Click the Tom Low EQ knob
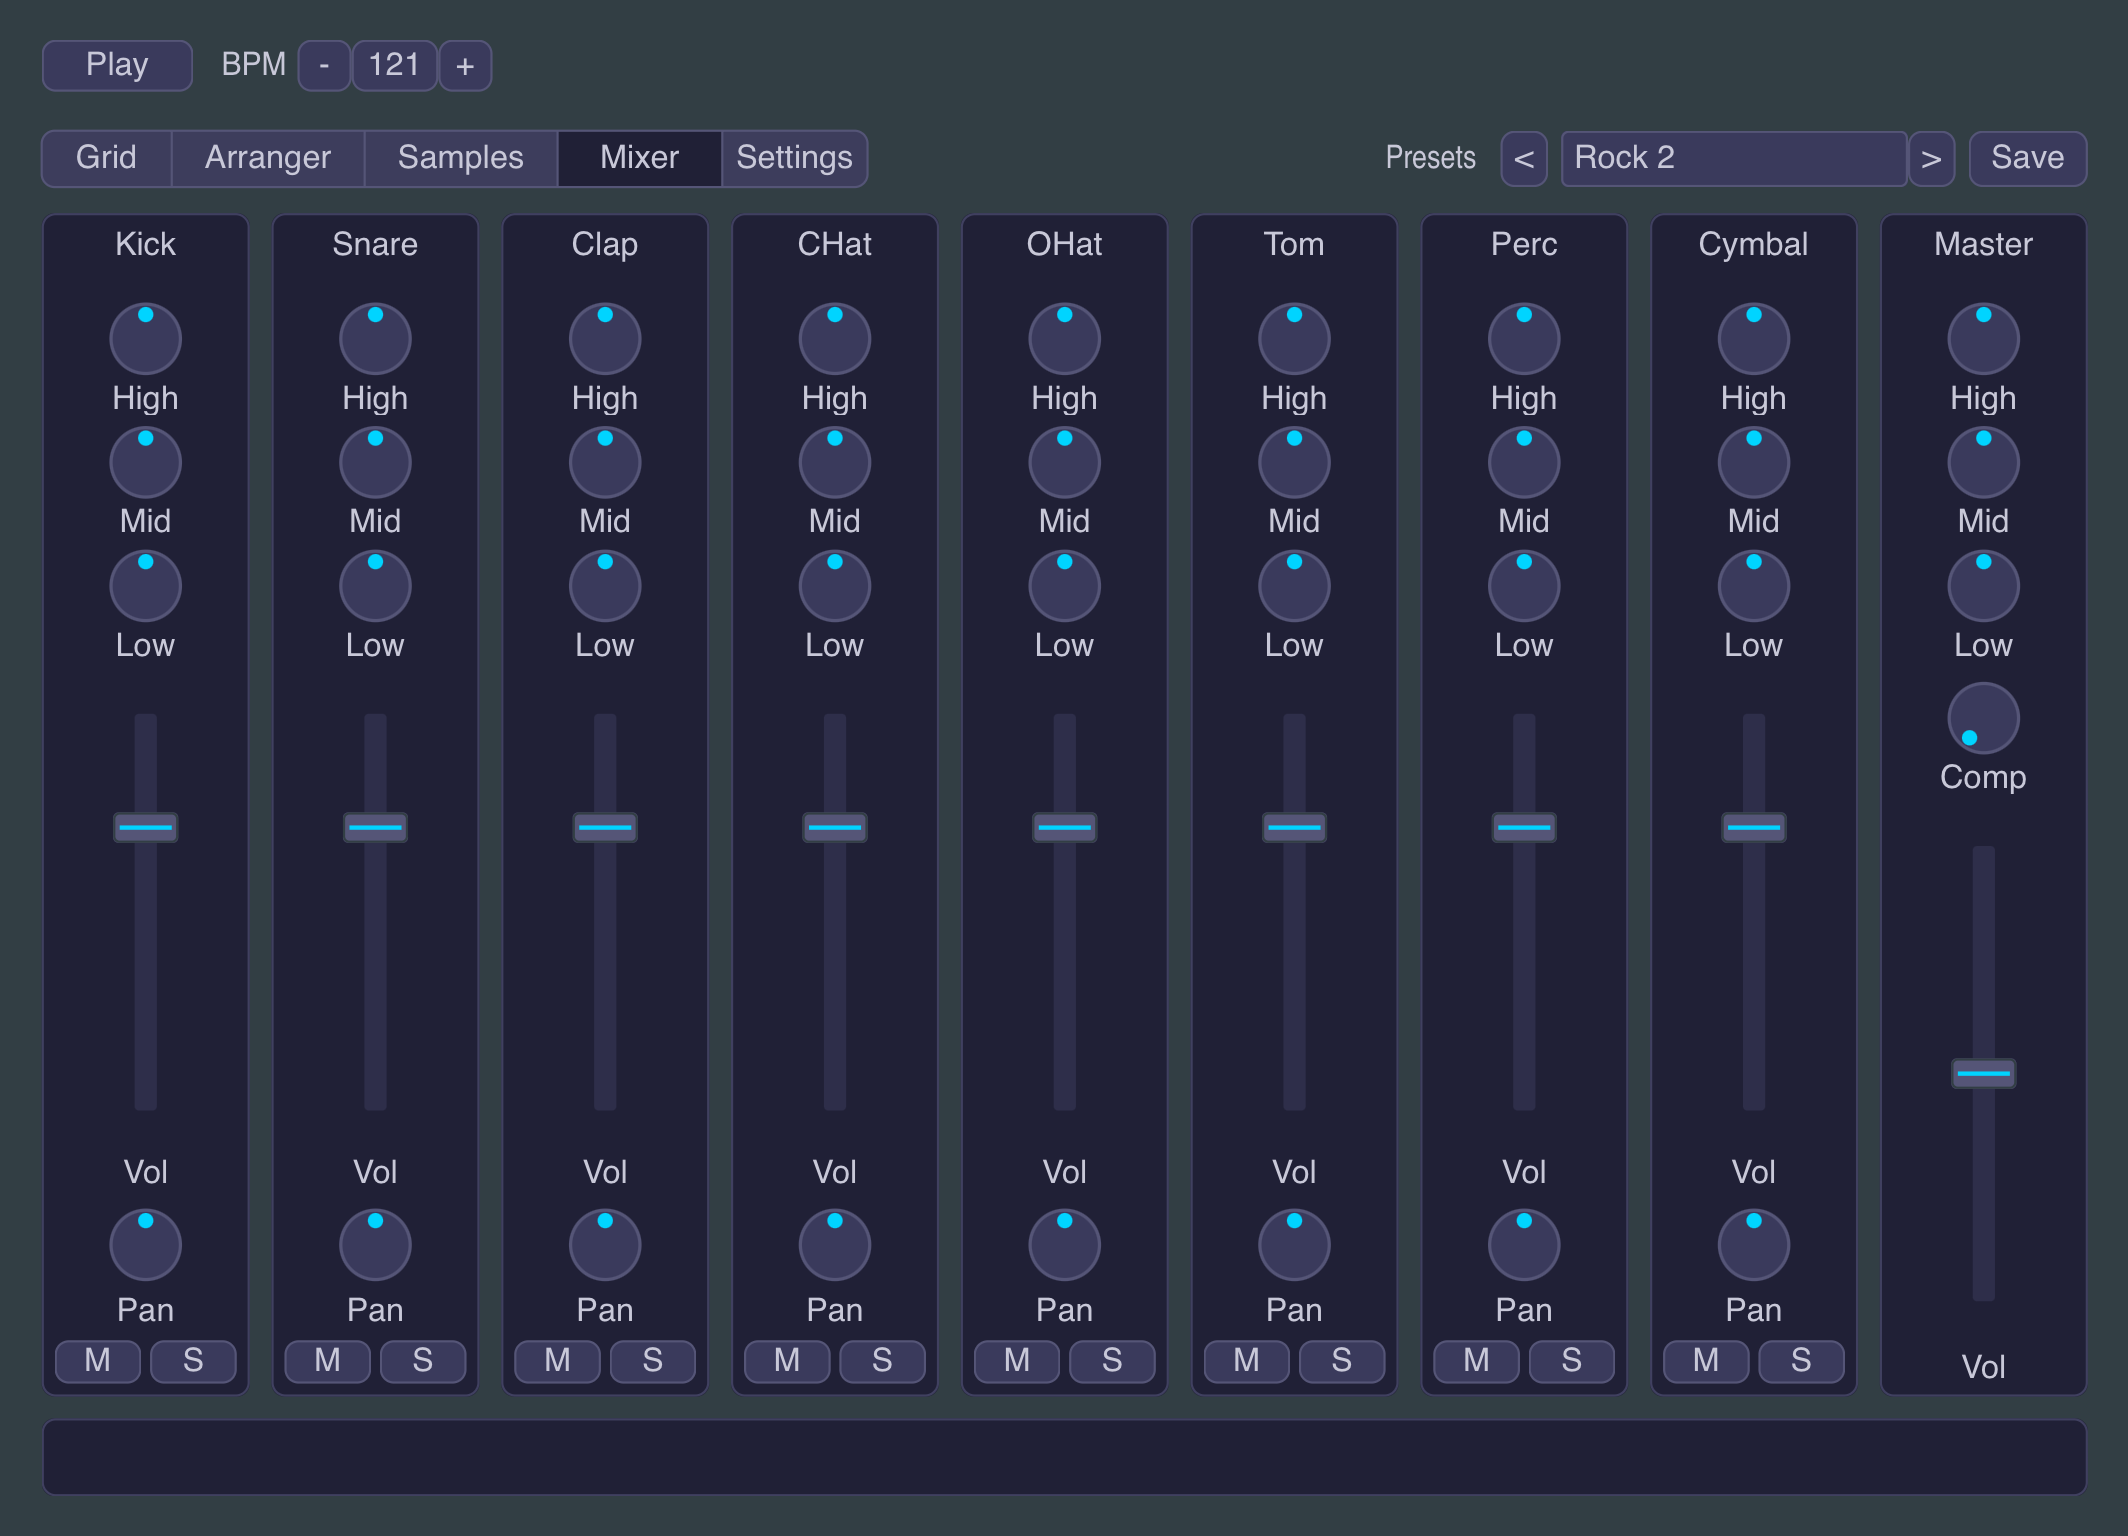This screenshot has height=1536, width=2128. (x=1294, y=586)
